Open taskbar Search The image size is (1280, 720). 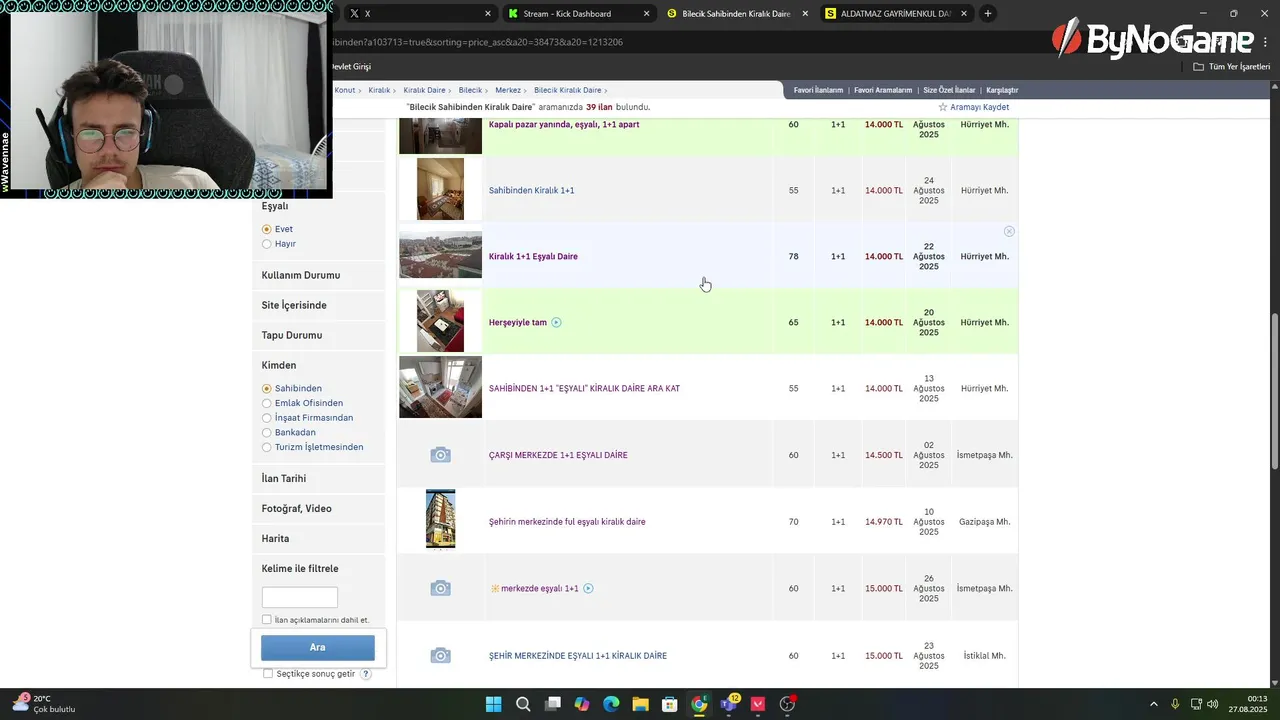[x=523, y=704]
